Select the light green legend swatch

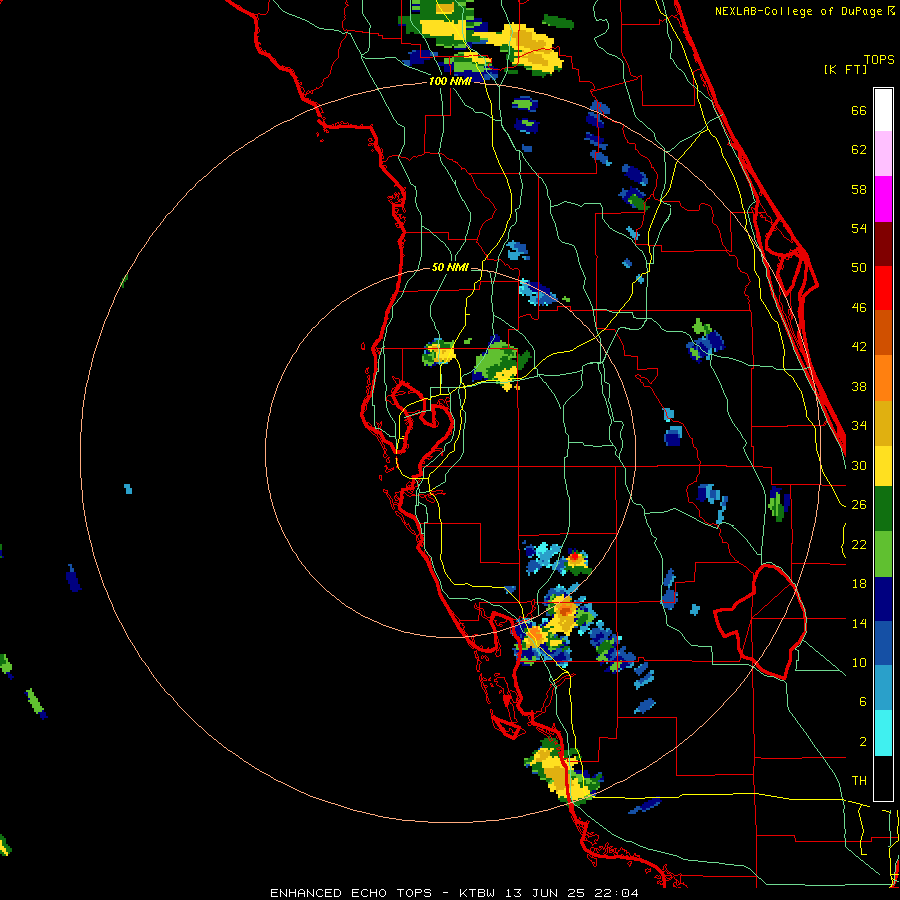point(883,554)
